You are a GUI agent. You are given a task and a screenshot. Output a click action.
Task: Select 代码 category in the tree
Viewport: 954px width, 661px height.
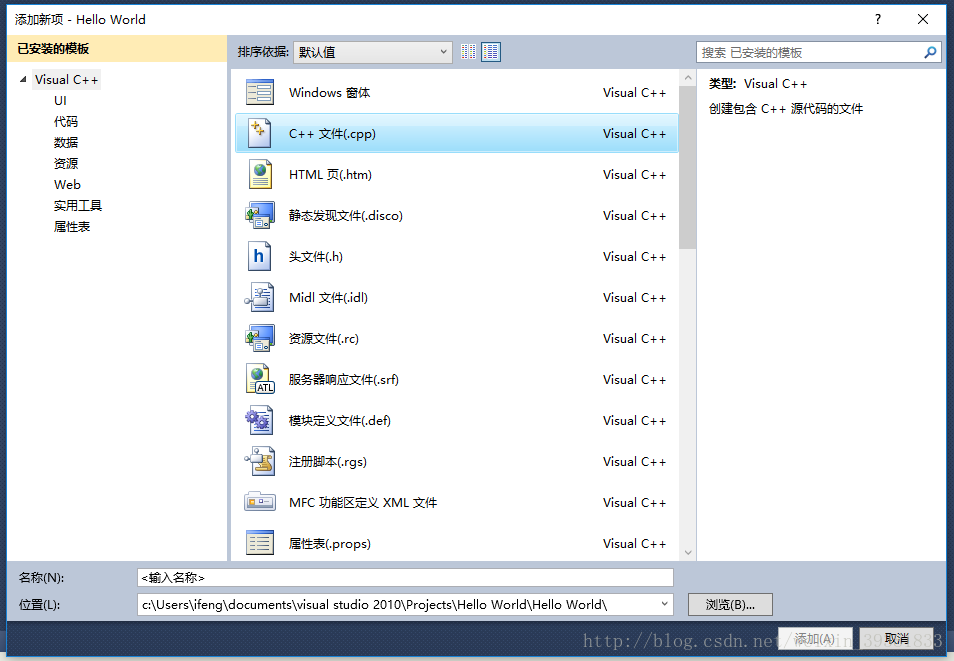click(66, 122)
